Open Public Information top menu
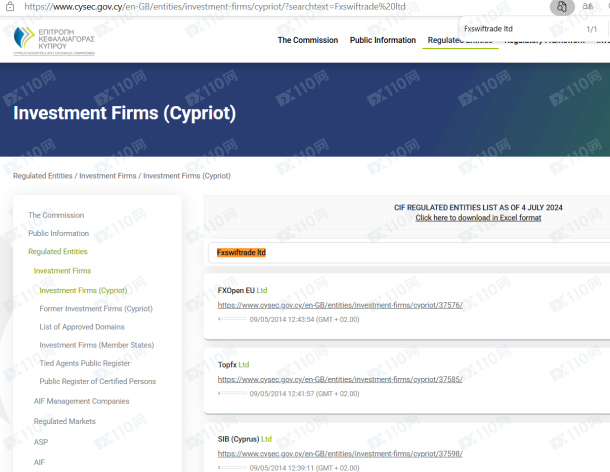This screenshot has height=472, width=610. (383, 40)
